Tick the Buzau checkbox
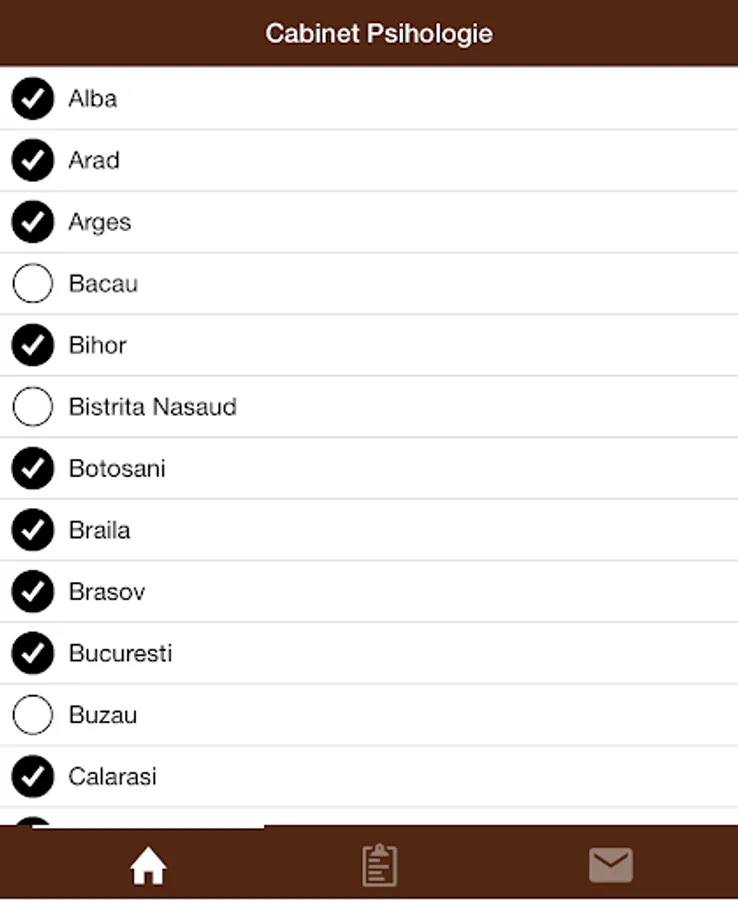Screen dimensions: 738x900 [33, 715]
